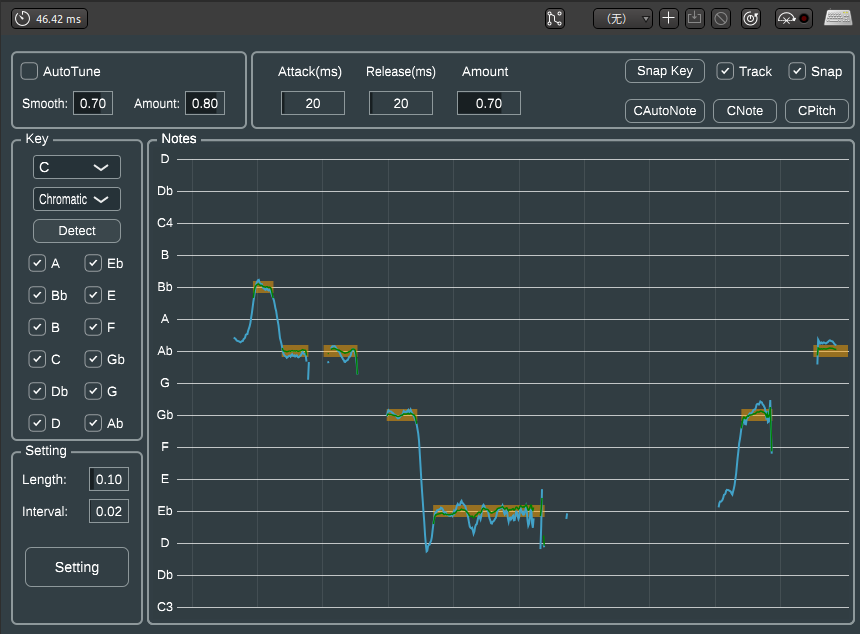
Task: Click the plus icon to add a preset
Action: pos(669,19)
